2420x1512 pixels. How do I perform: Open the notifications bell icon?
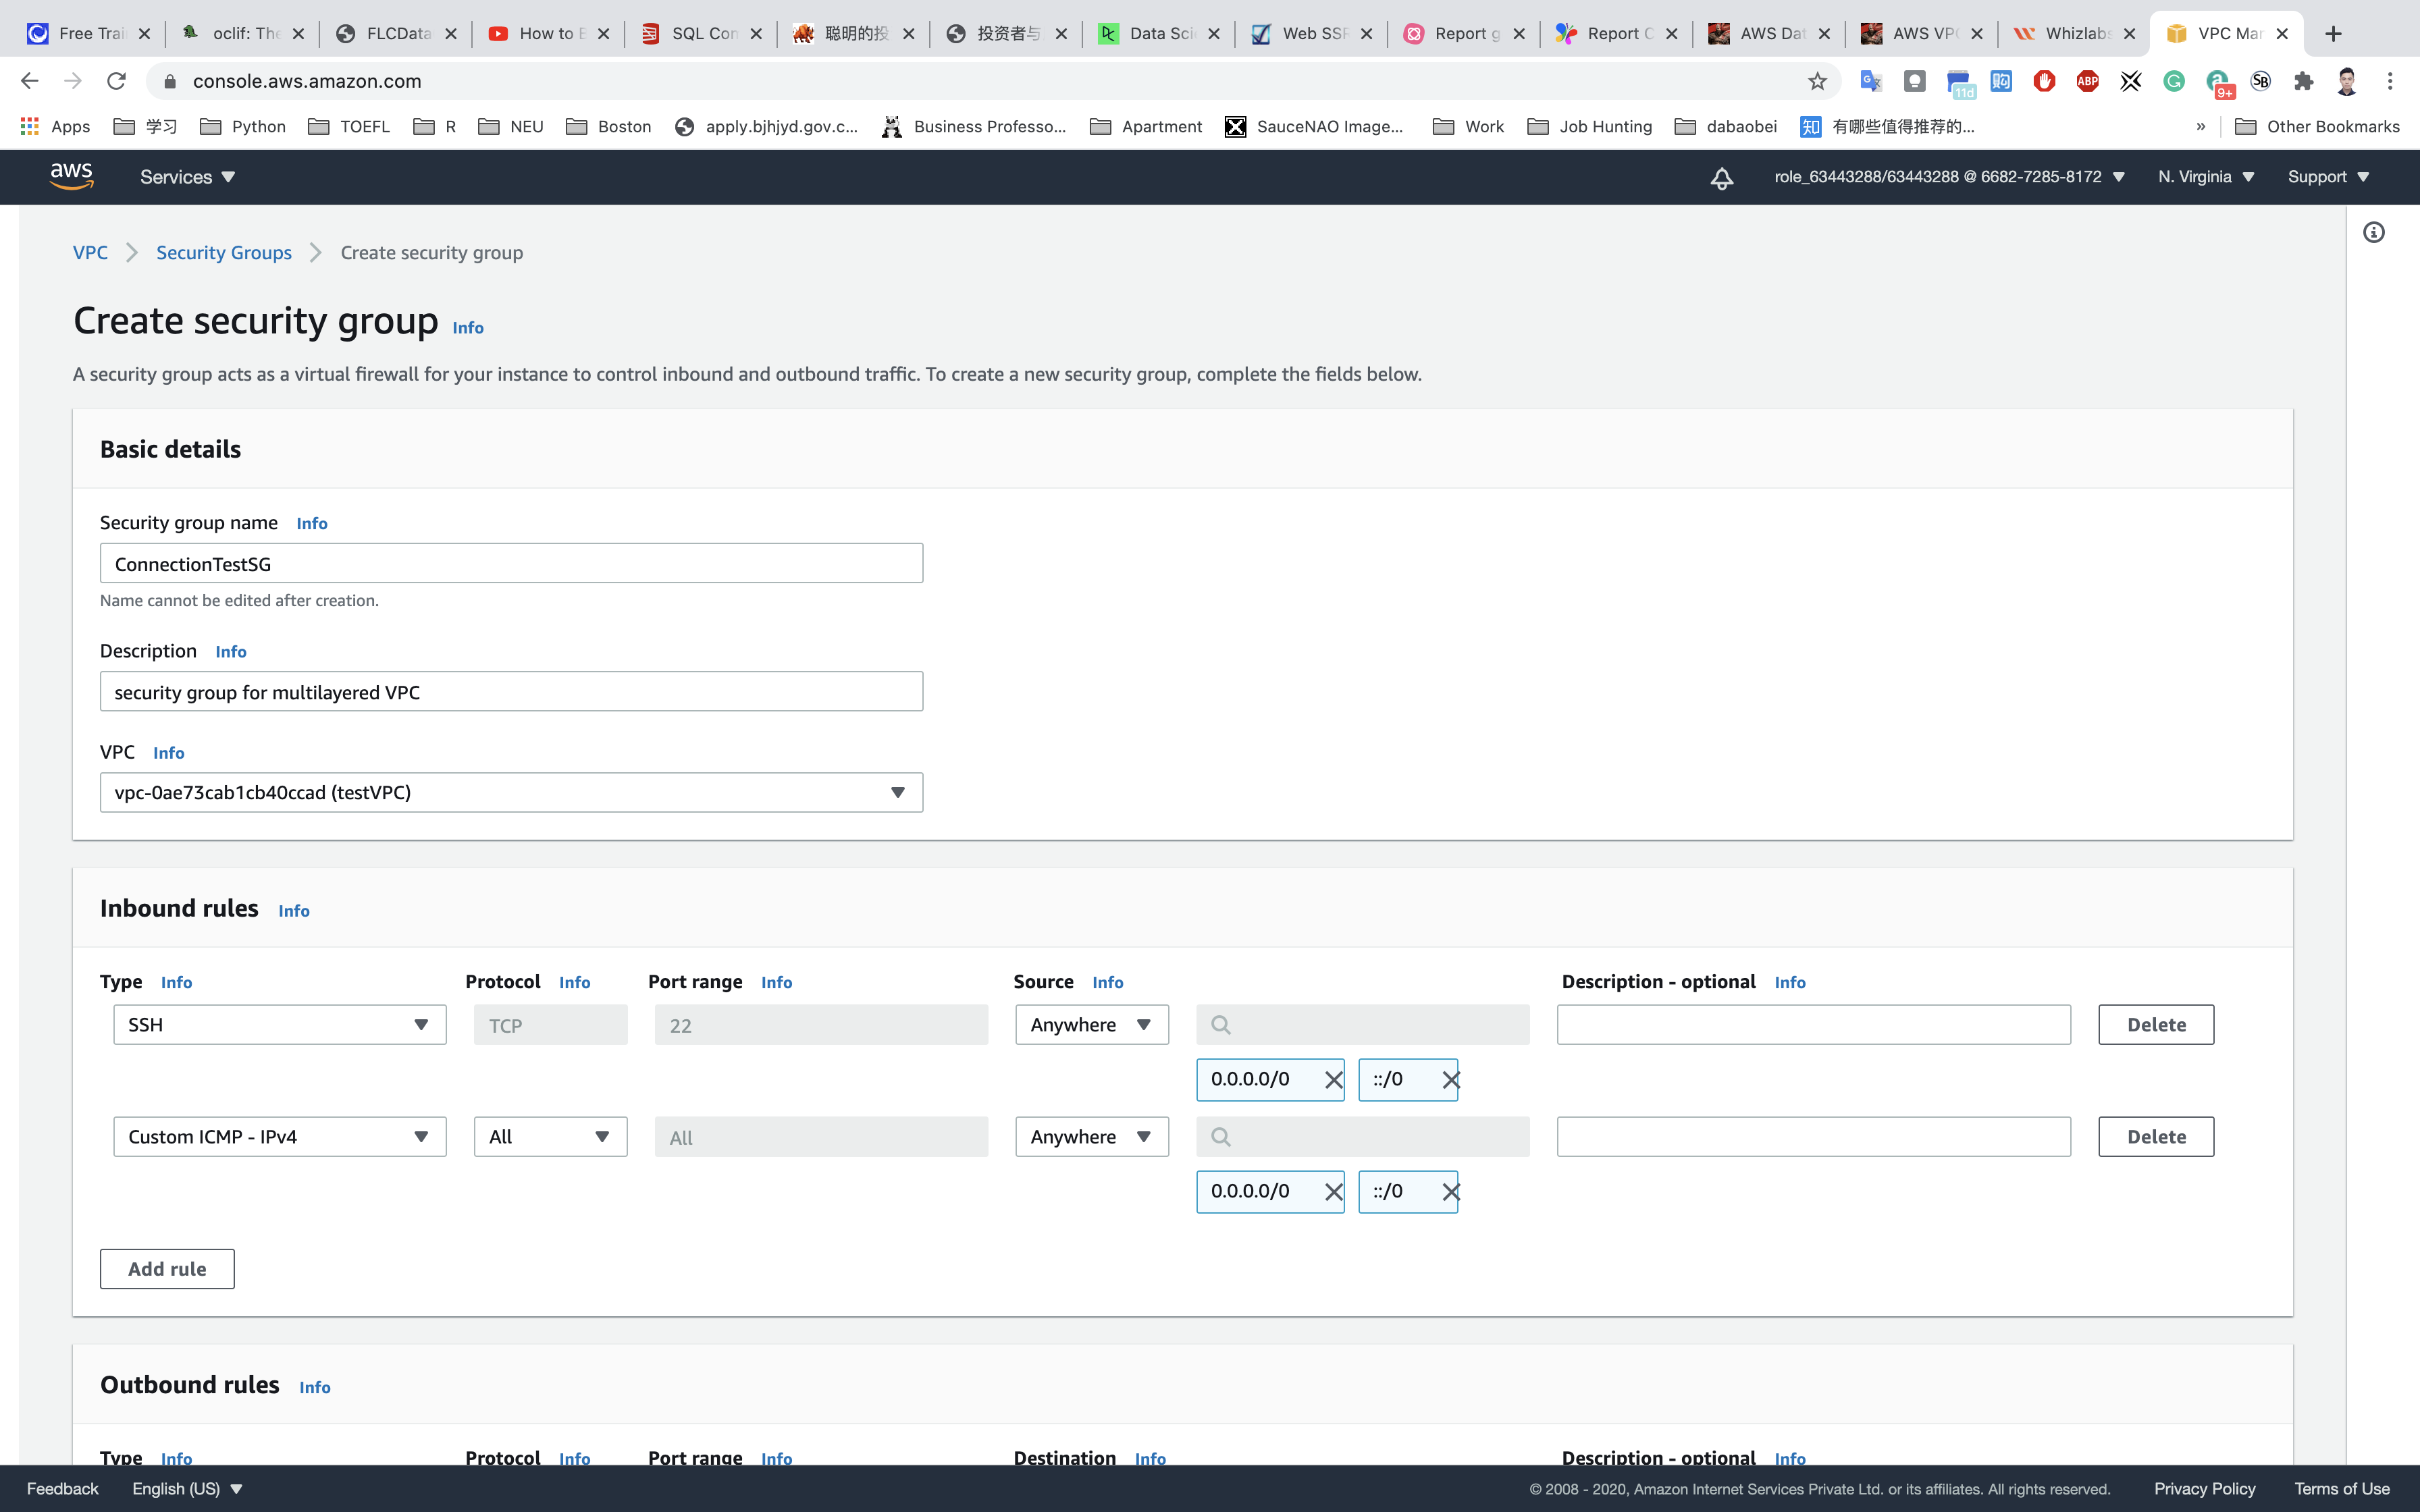(1721, 178)
